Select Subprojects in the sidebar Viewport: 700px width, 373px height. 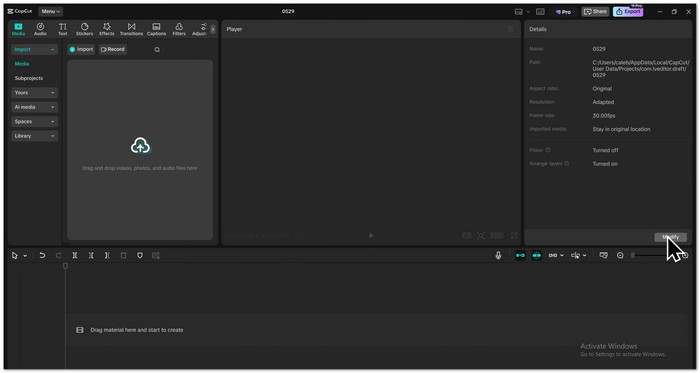(x=29, y=78)
